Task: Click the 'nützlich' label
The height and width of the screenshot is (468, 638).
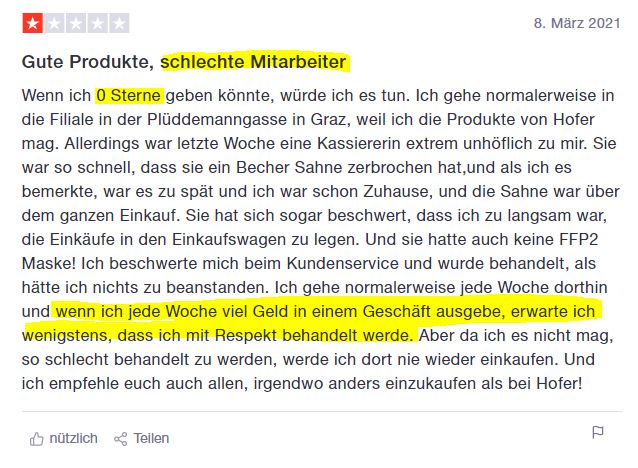Action: (x=73, y=438)
